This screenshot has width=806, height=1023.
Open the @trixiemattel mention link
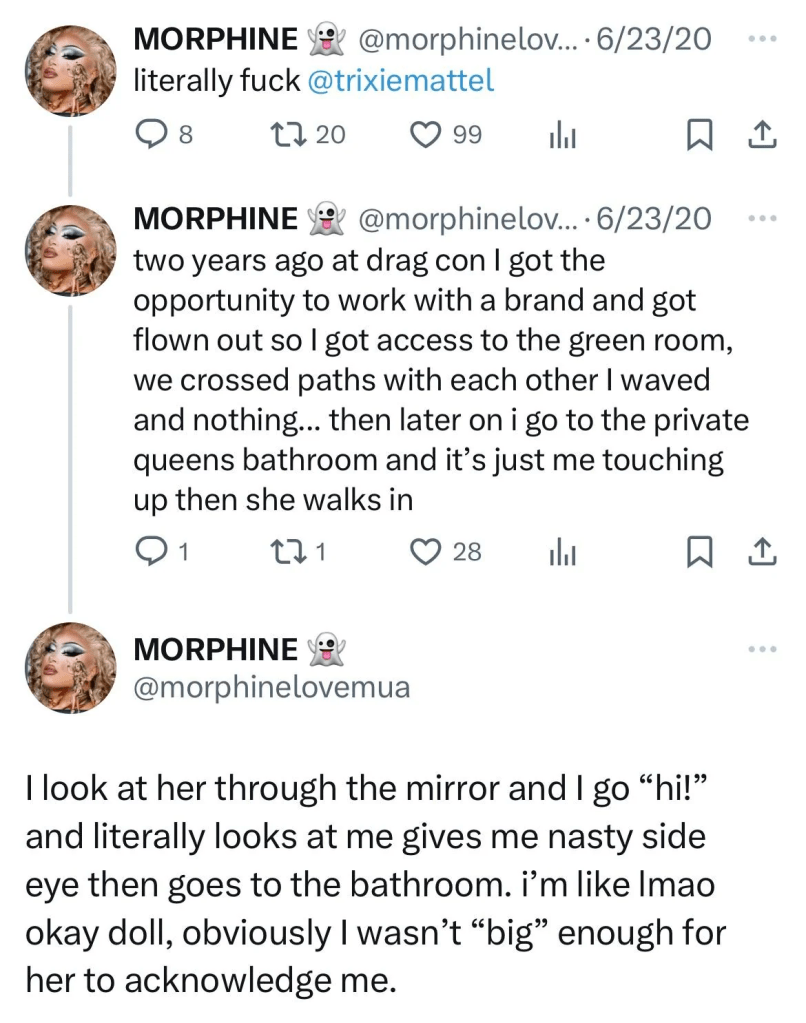402,82
